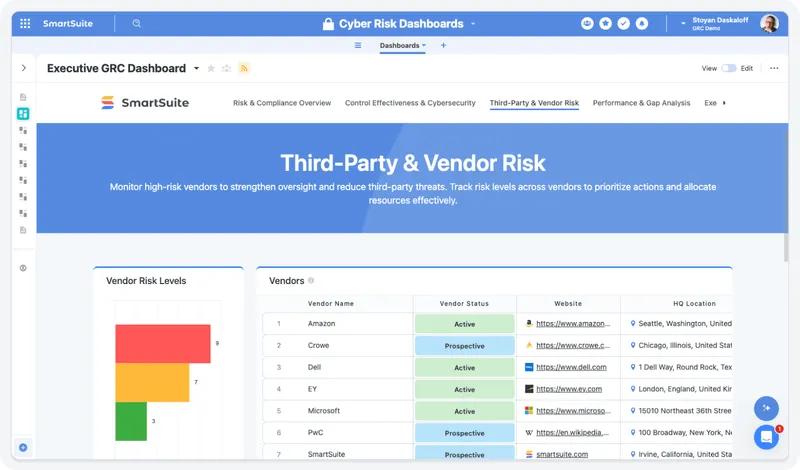This screenshot has width=800, height=470.
Task: Open the amazon.com website link
Action: (x=573, y=324)
